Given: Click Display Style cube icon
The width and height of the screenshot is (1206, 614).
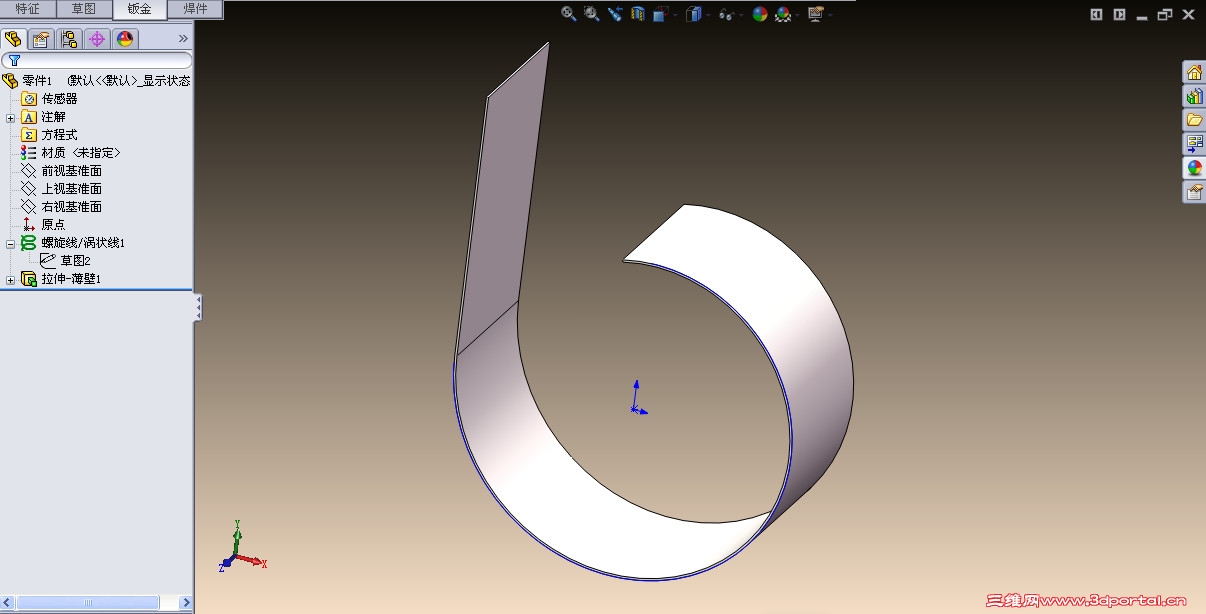Looking at the screenshot, I should pyautogui.click(x=693, y=14).
